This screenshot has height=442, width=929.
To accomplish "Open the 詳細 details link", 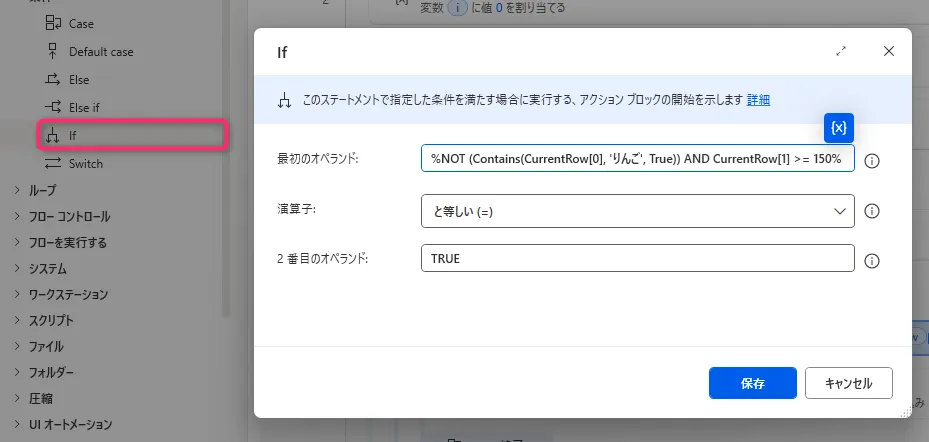I will click(758, 100).
